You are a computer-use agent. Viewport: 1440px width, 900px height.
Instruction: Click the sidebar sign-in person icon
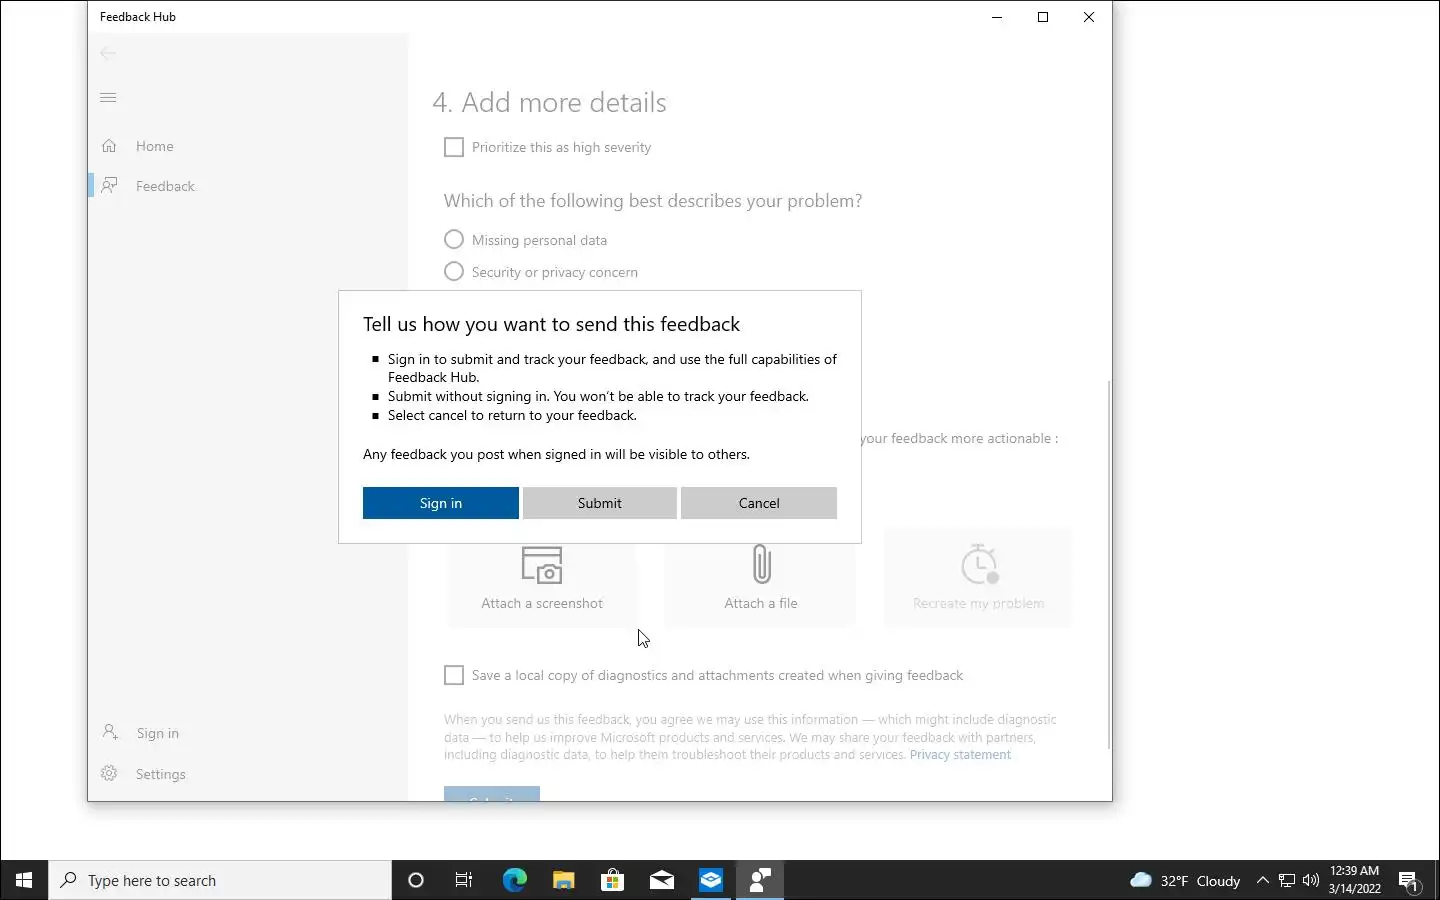(x=110, y=732)
